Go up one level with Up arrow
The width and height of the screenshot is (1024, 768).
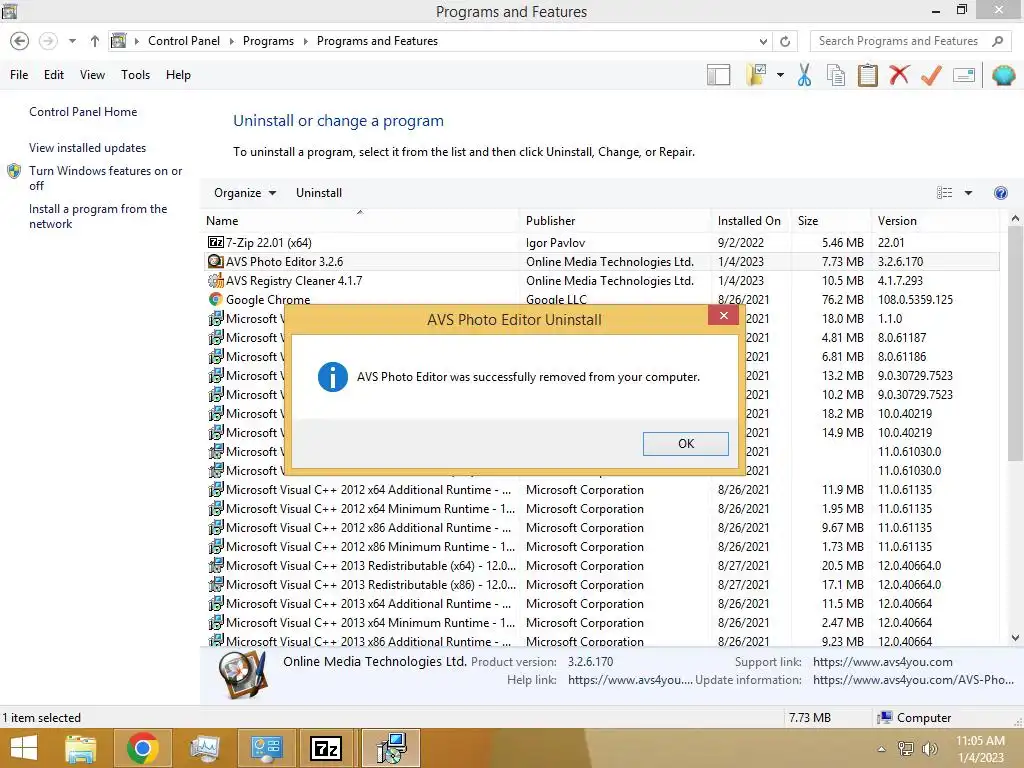95,41
